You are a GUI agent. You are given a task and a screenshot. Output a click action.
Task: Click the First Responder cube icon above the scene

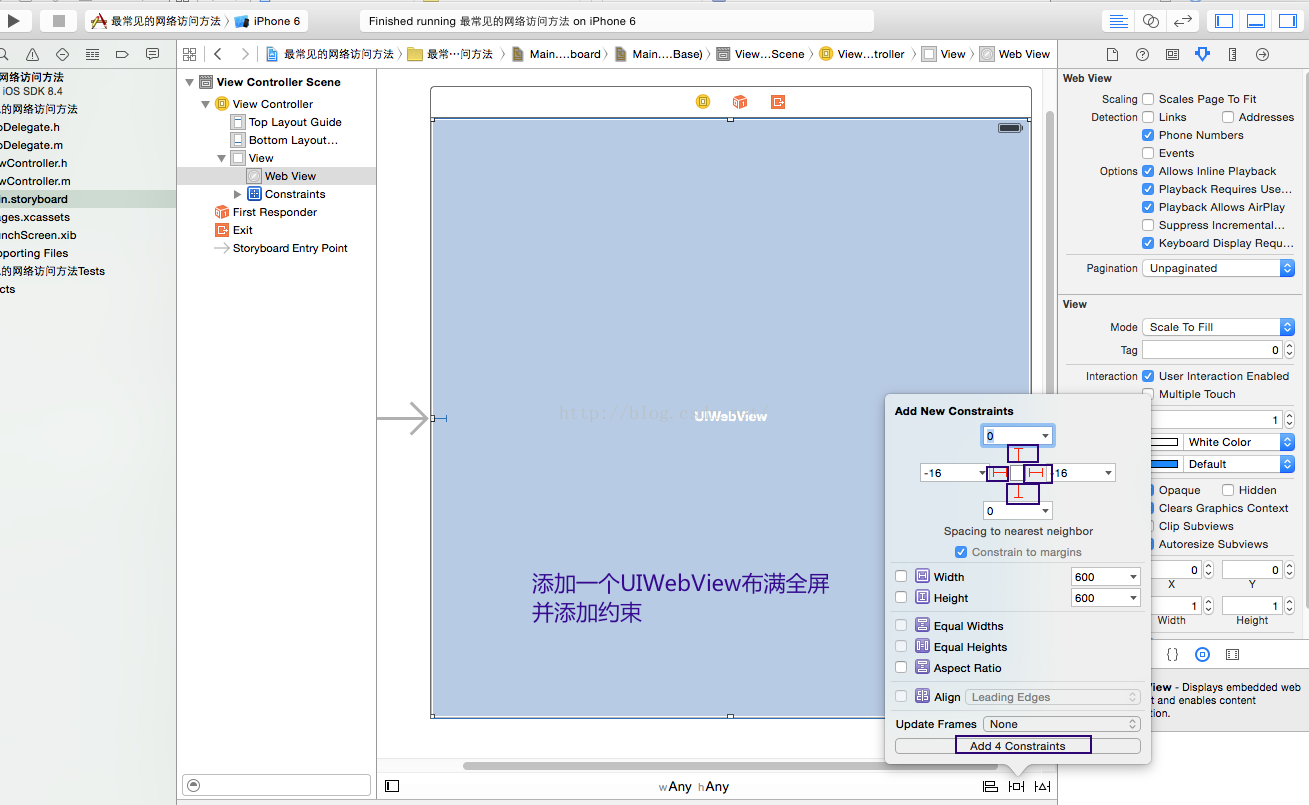[740, 101]
